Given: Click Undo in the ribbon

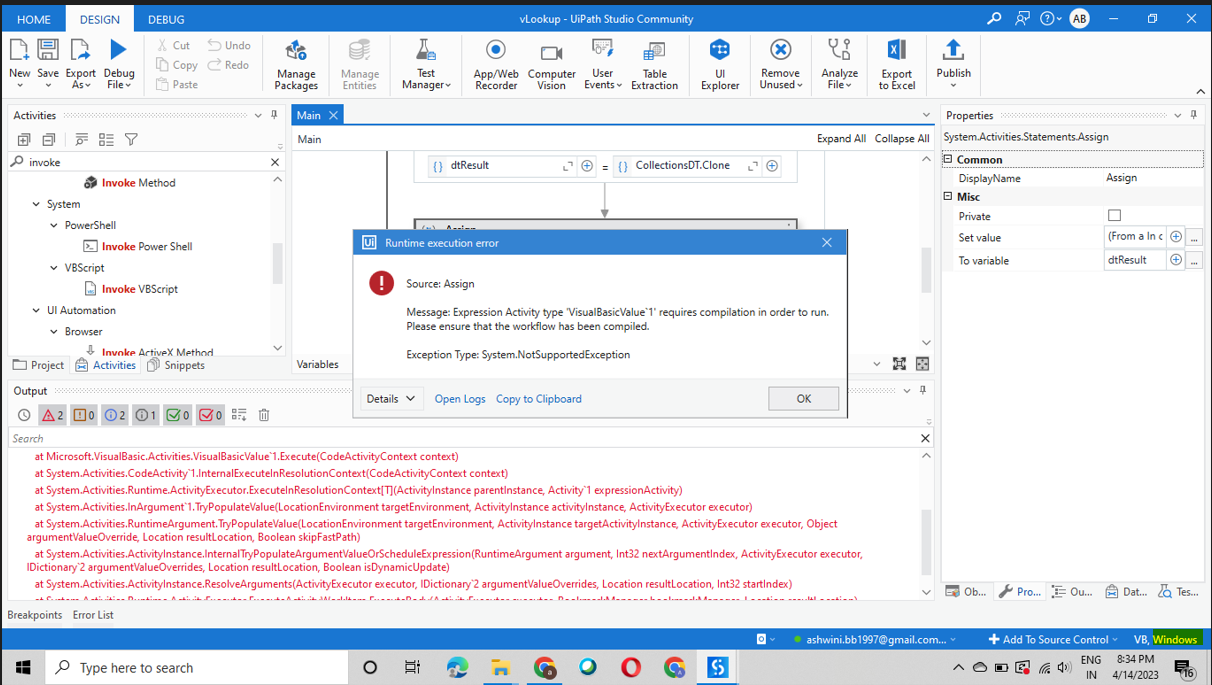Looking at the screenshot, I should [229, 45].
